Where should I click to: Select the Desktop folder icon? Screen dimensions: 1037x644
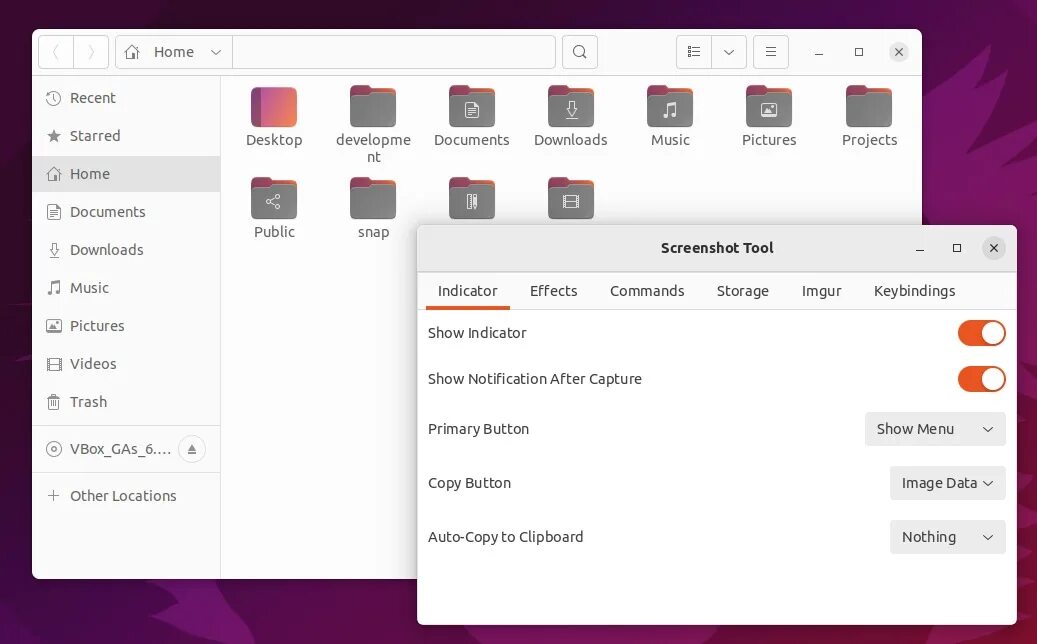pos(274,107)
